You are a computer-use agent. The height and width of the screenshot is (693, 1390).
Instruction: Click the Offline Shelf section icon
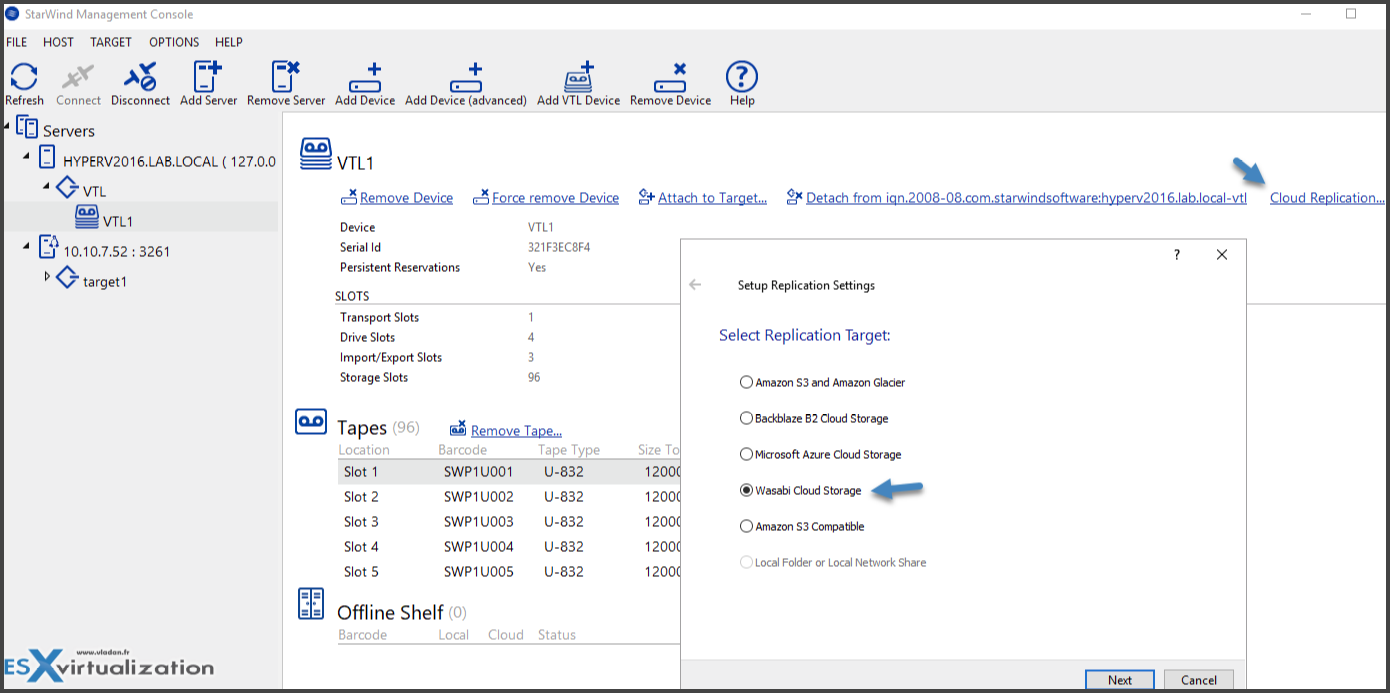311,604
